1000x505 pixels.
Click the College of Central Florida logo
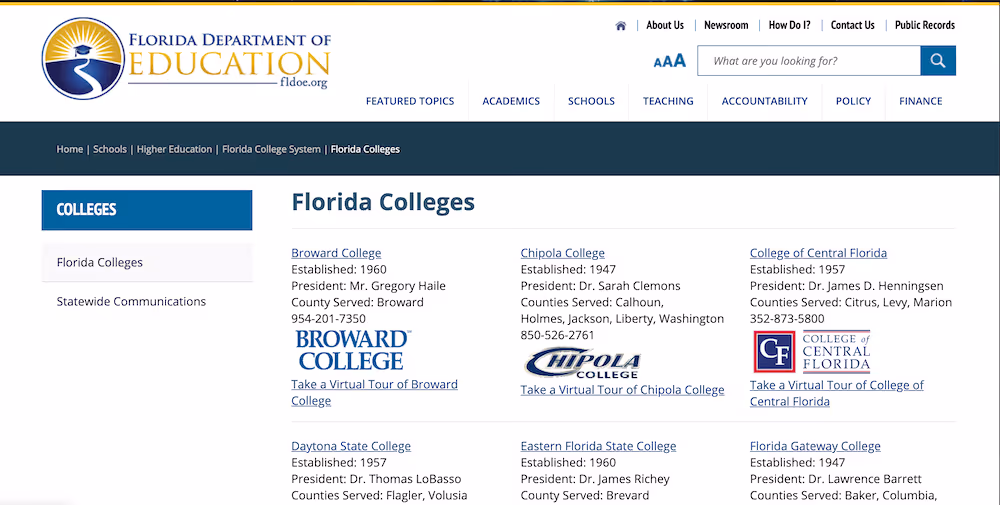[812, 351]
